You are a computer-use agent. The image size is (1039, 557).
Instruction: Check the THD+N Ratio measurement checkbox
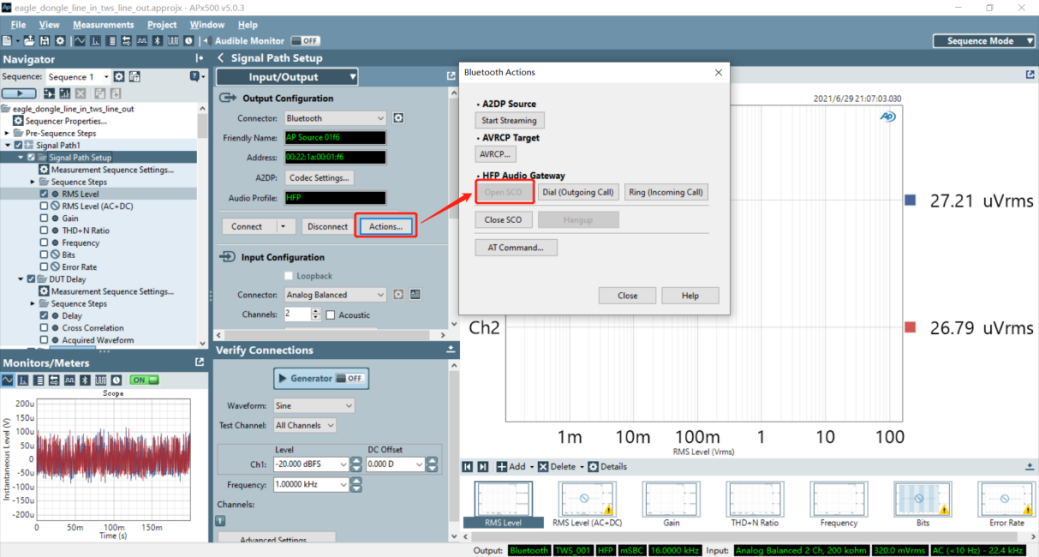coord(44,230)
